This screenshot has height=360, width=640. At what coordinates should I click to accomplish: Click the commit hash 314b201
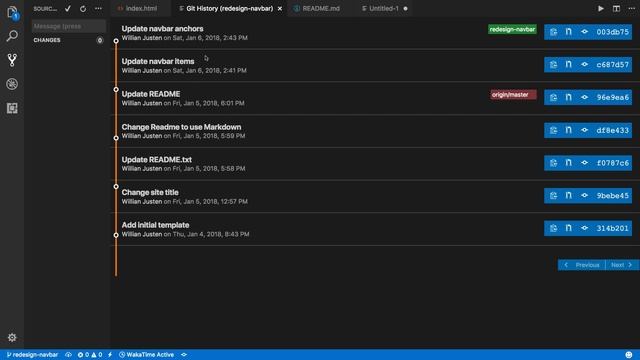613,228
